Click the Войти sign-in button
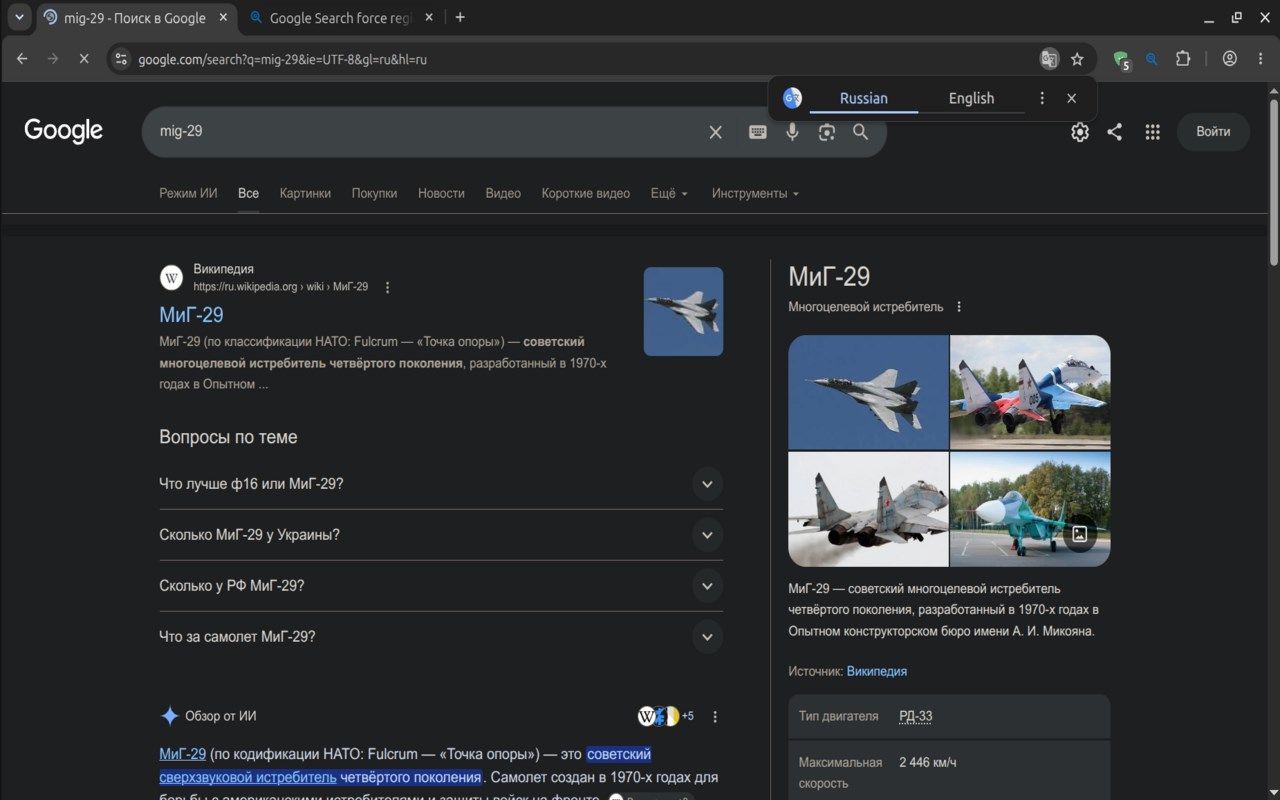This screenshot has width=1280, height=800. coord(1213,131)
